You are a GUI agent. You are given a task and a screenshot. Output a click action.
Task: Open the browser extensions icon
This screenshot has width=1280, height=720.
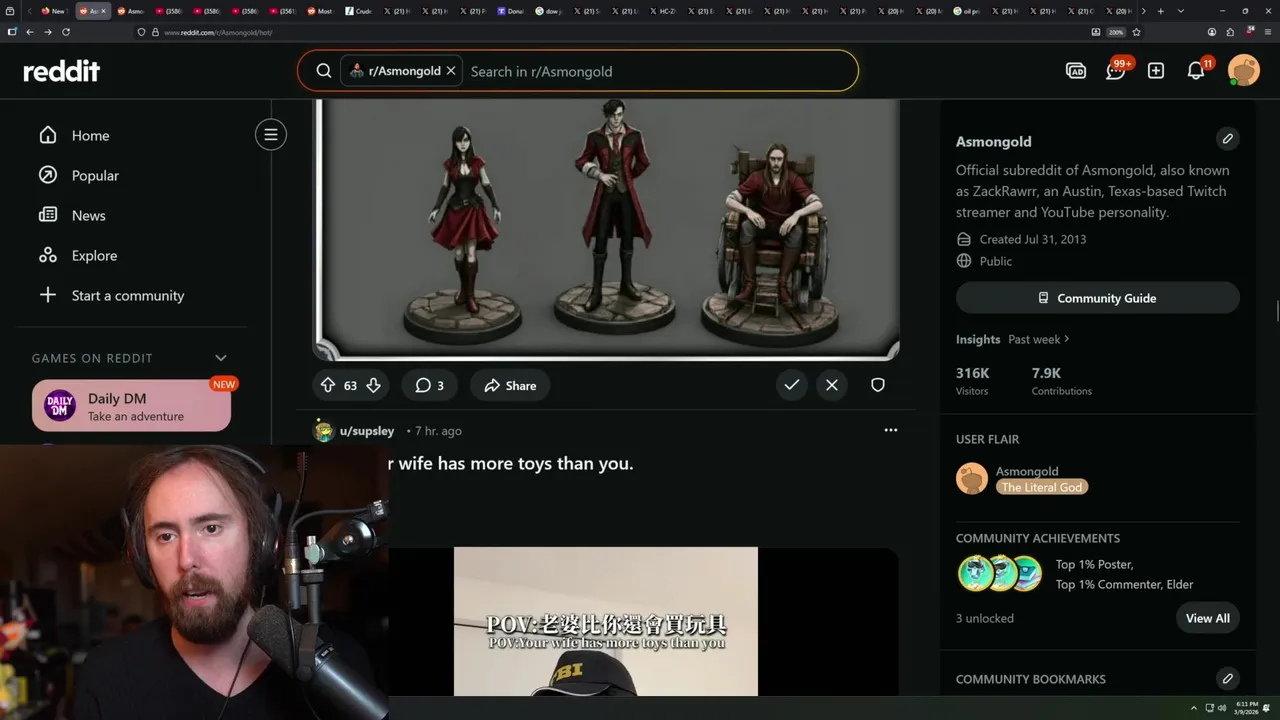1229,32
